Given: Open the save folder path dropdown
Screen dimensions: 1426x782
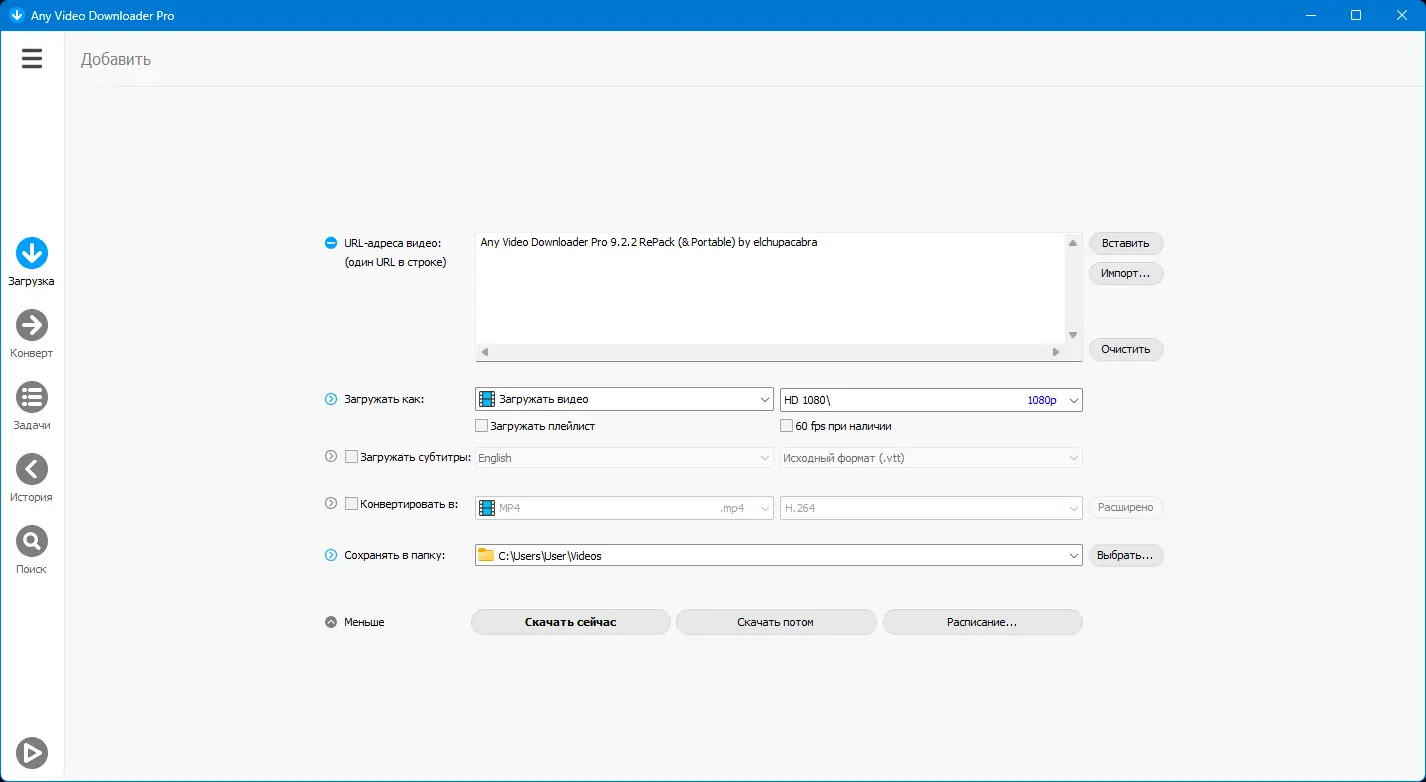Looking at the screenshot, I should pyautogui.click(x=1072, y=555).
